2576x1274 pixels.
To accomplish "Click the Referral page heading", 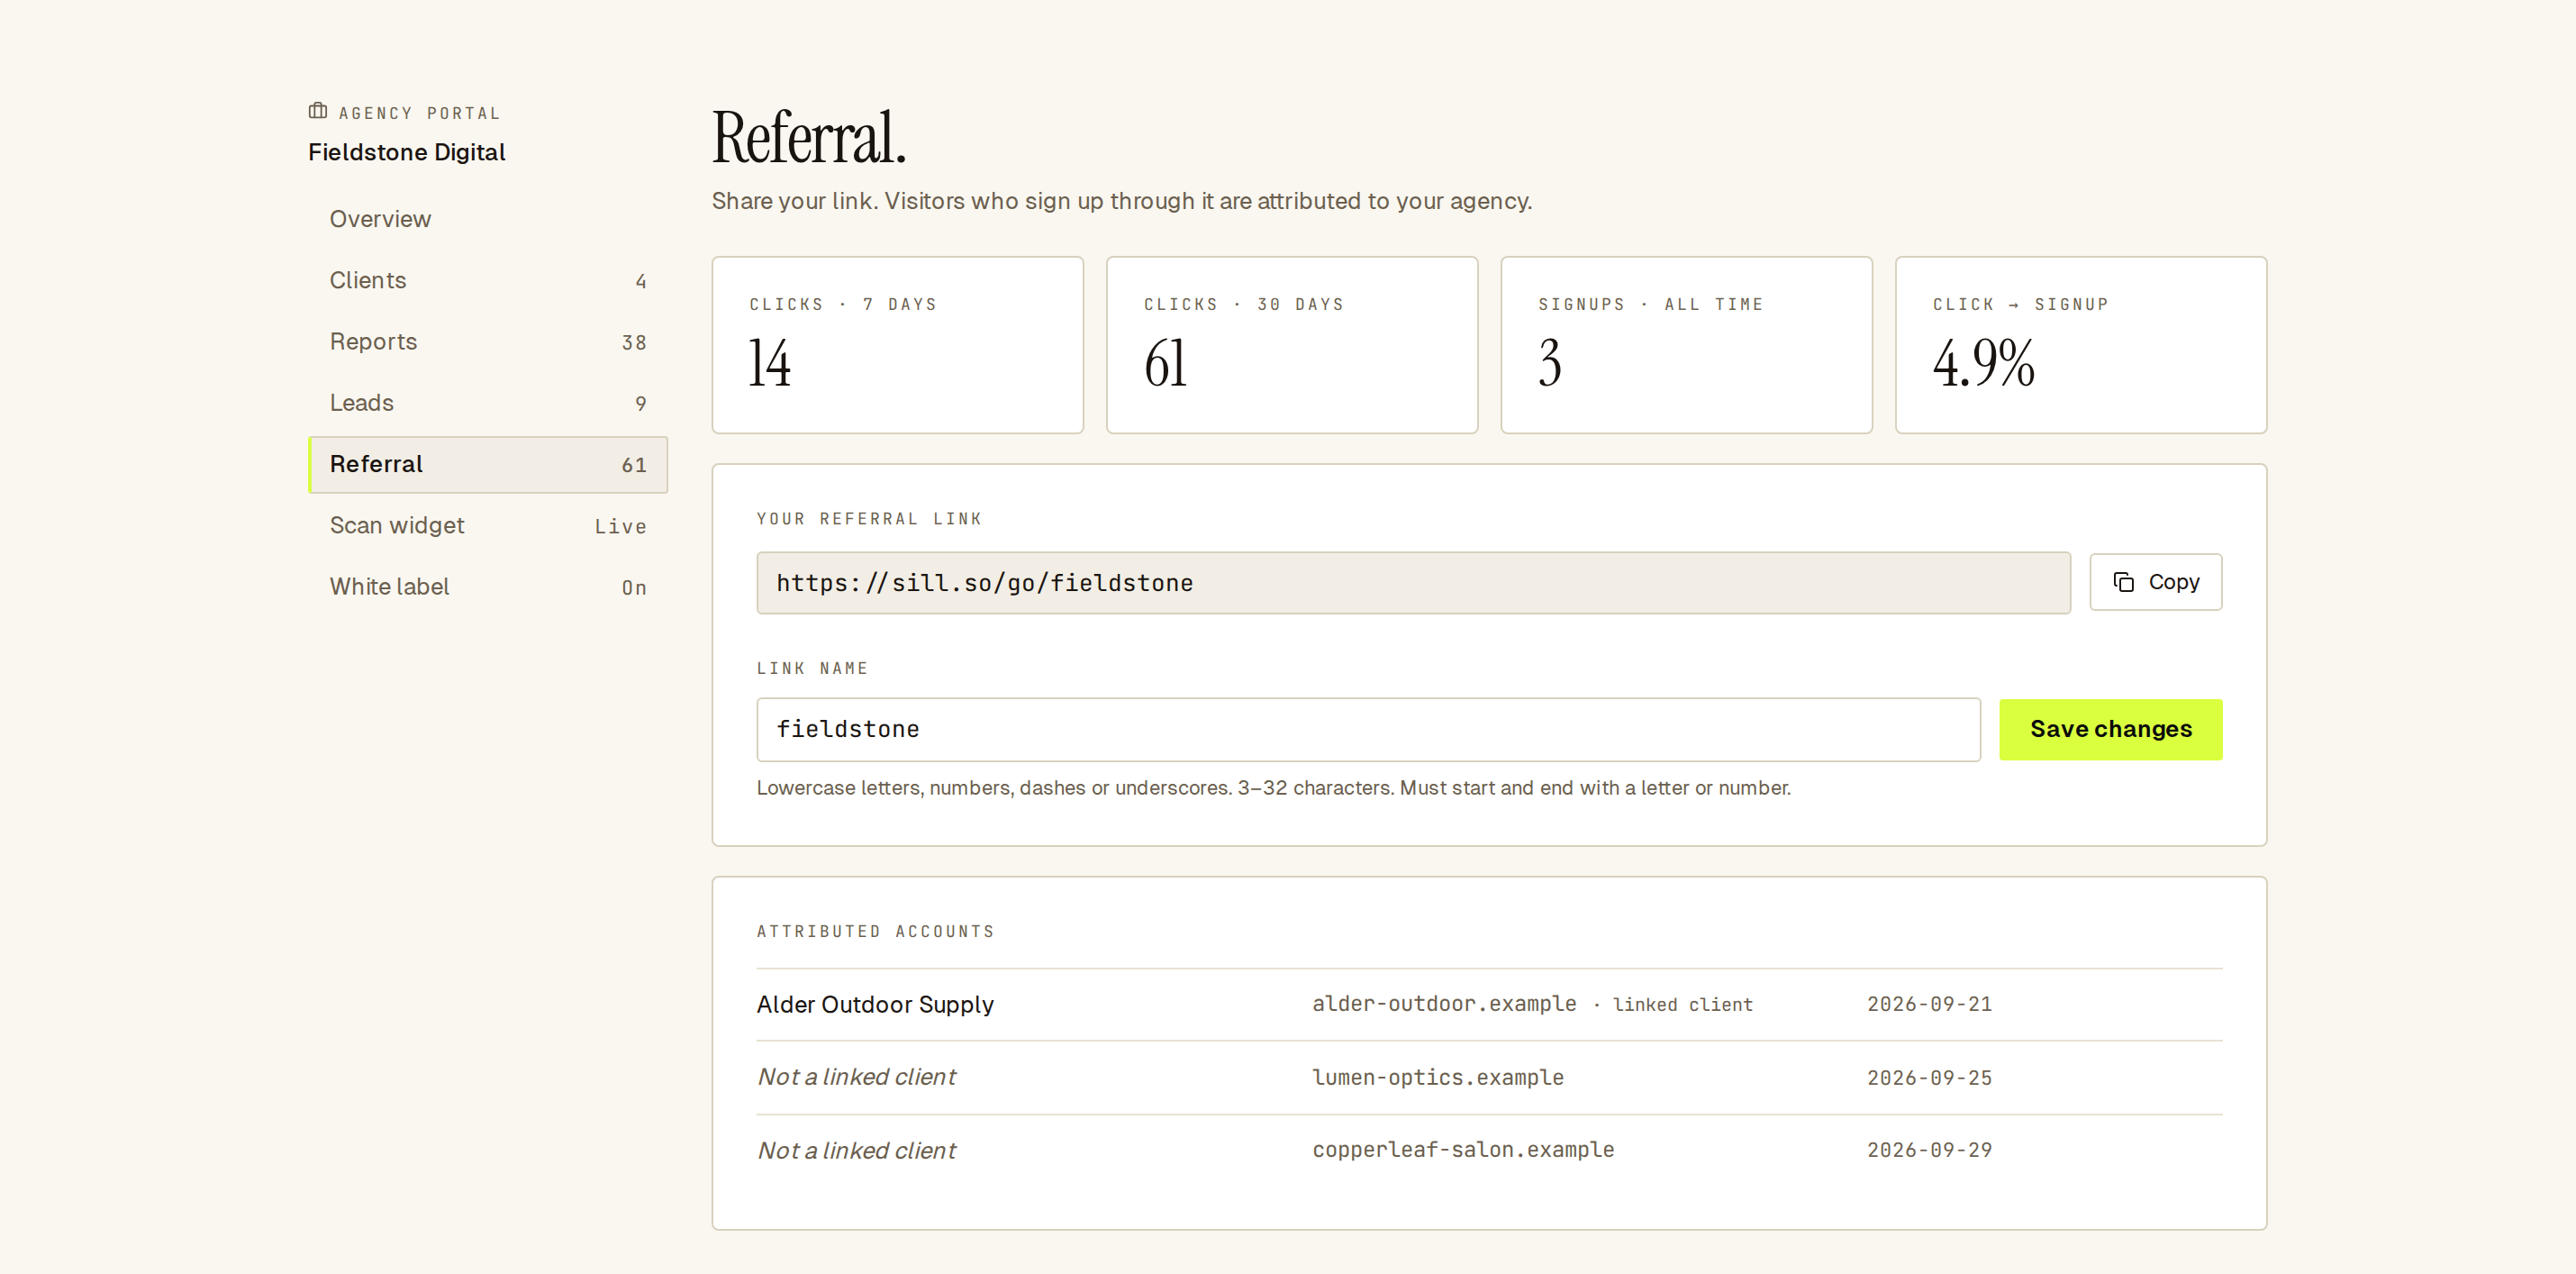I will pyautogui.click(x=808, y=137).
